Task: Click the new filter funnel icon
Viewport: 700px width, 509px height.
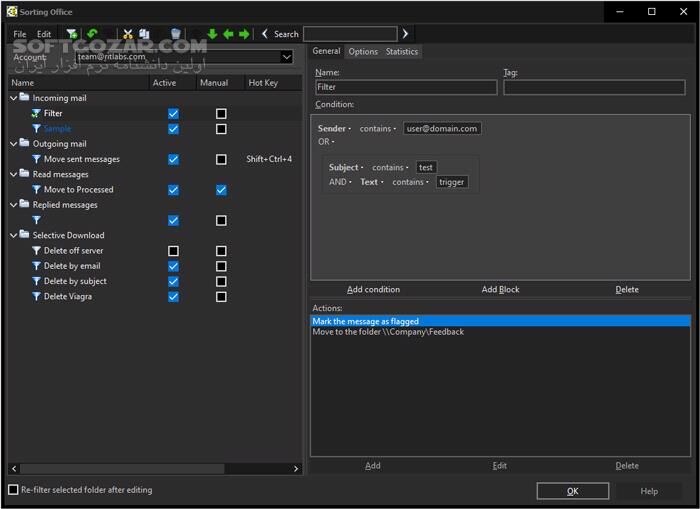Action: (71, 34)
